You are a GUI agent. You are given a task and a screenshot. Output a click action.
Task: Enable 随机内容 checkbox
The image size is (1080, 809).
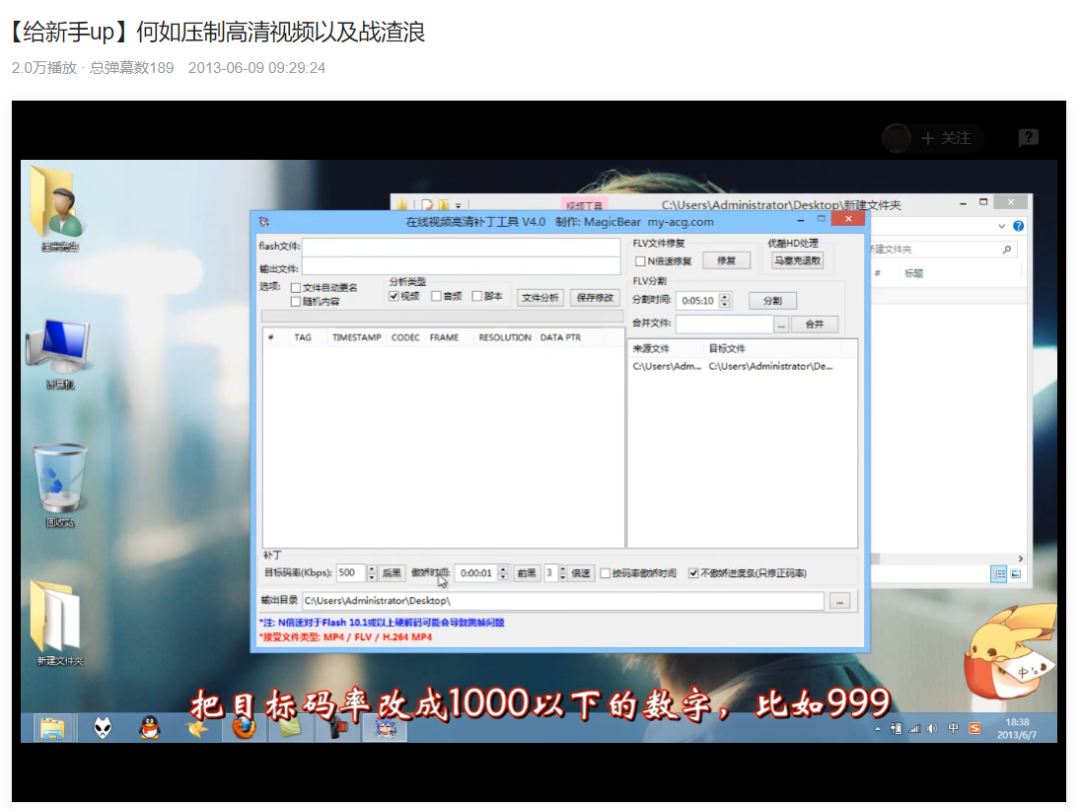[295, 302]
